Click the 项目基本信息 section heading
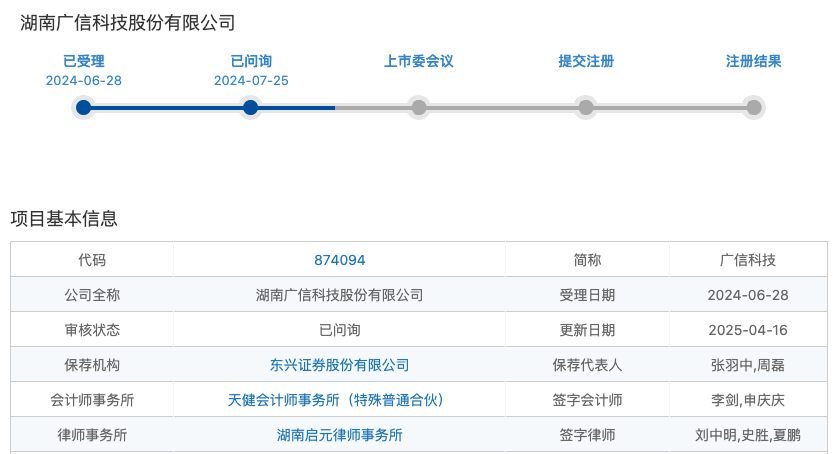833x454 pixels. (x=64, y=218)
